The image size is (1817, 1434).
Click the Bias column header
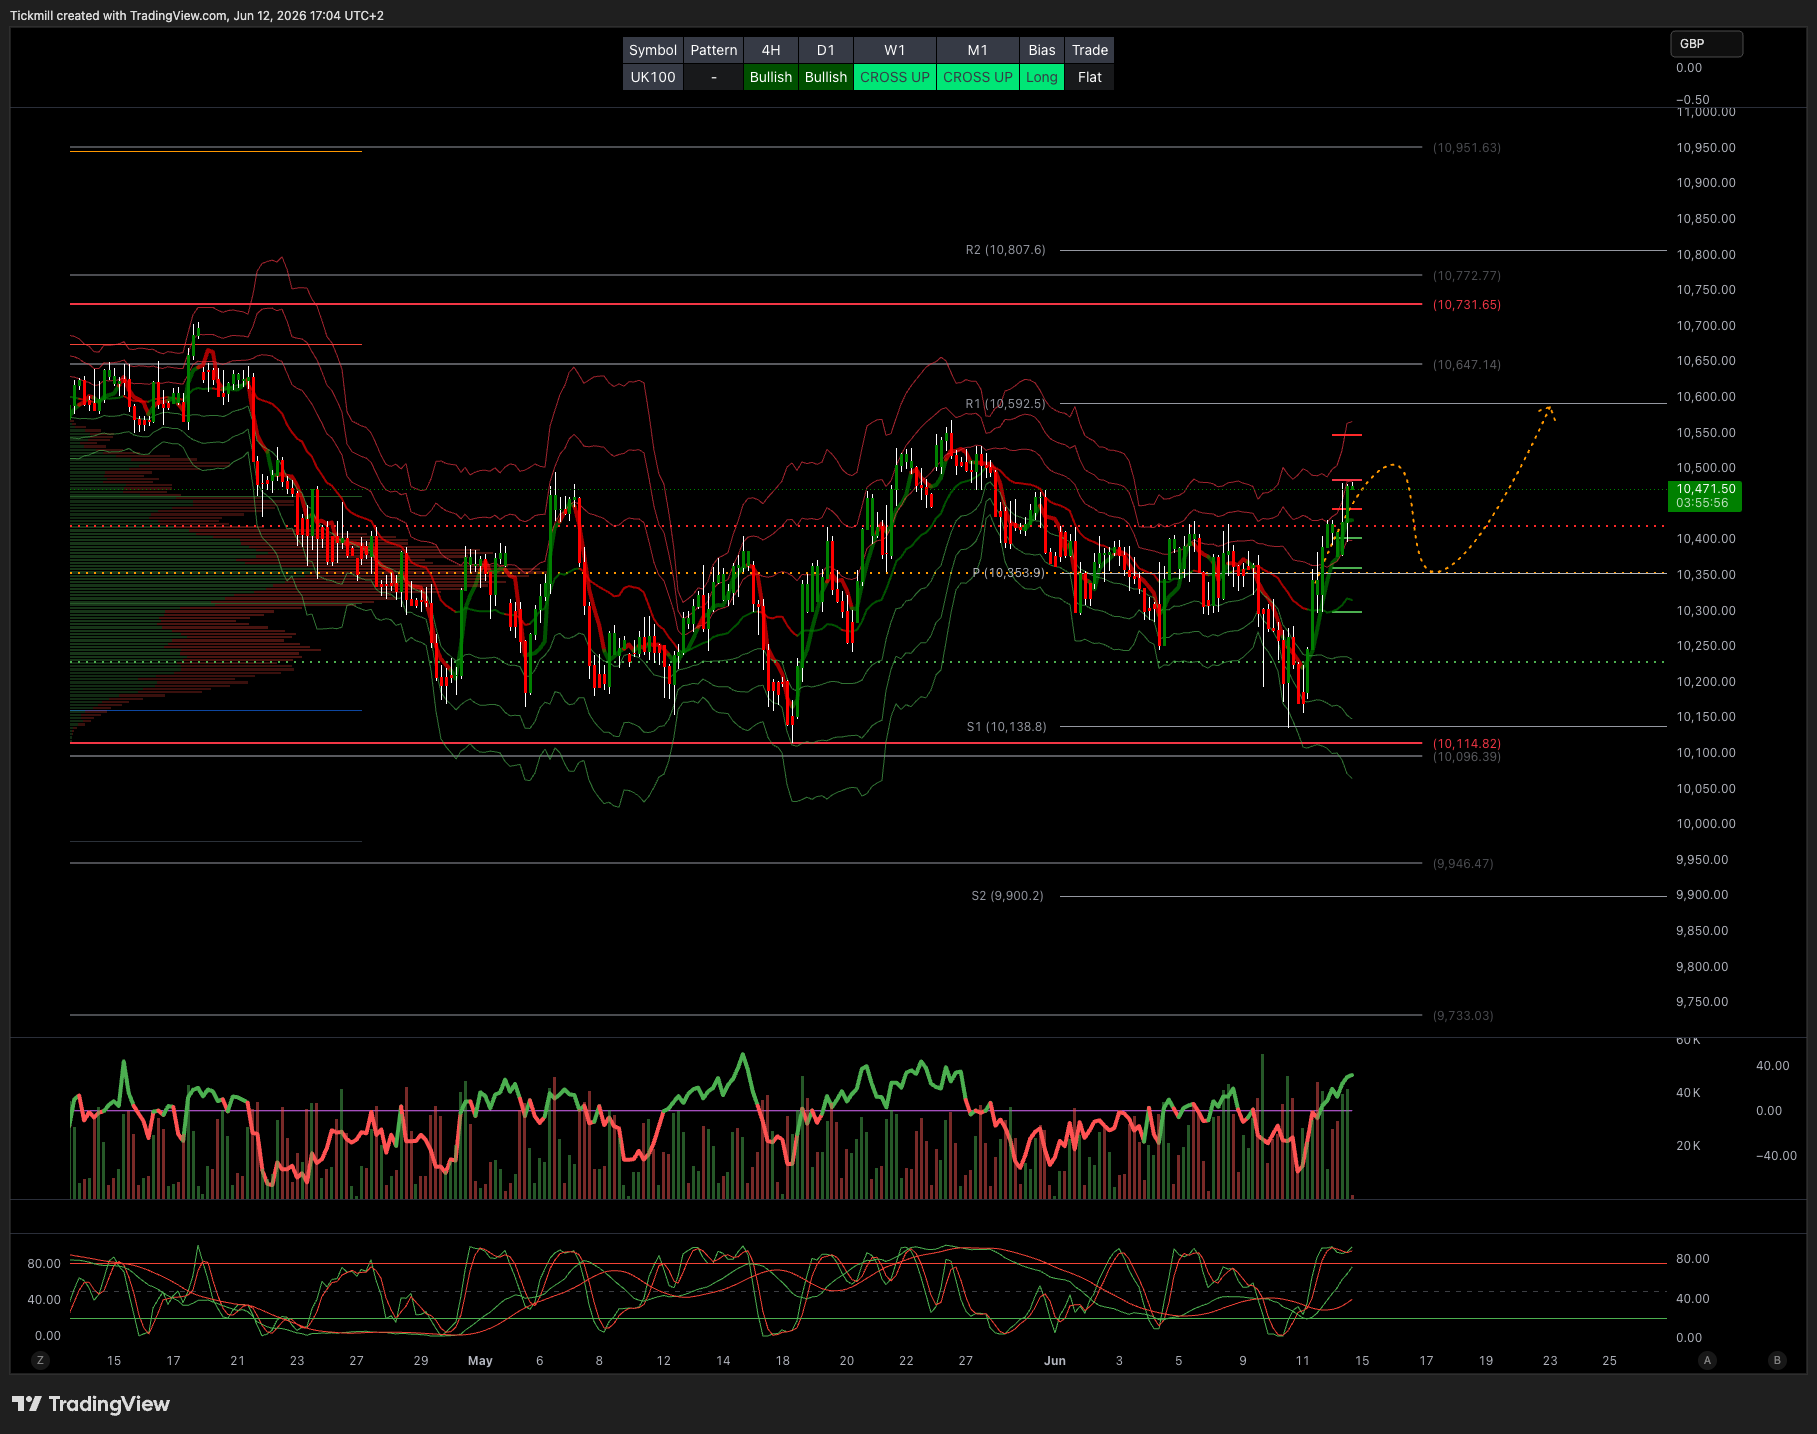point(1042,50)
